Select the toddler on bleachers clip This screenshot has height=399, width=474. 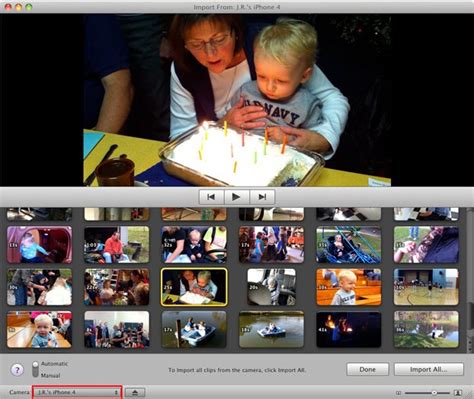349,287
